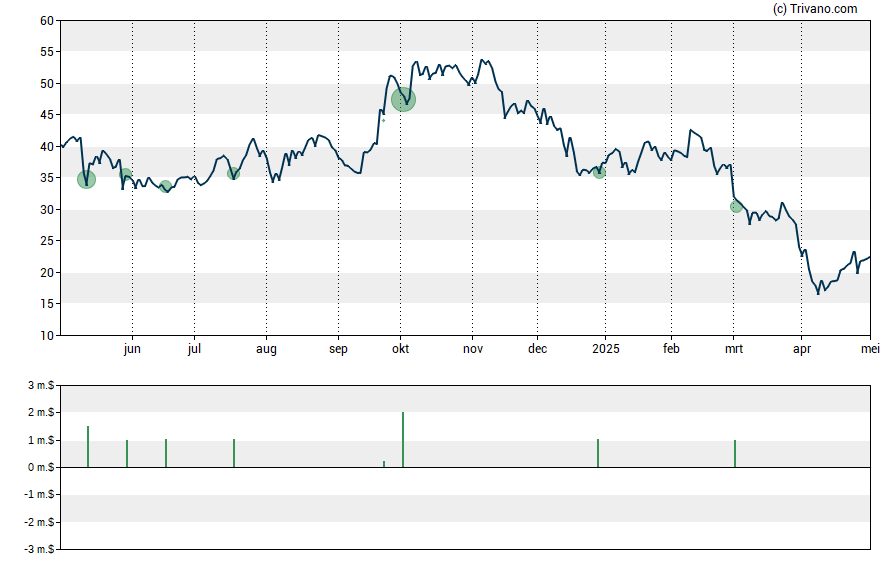Click the '40' price axis label

47,147
